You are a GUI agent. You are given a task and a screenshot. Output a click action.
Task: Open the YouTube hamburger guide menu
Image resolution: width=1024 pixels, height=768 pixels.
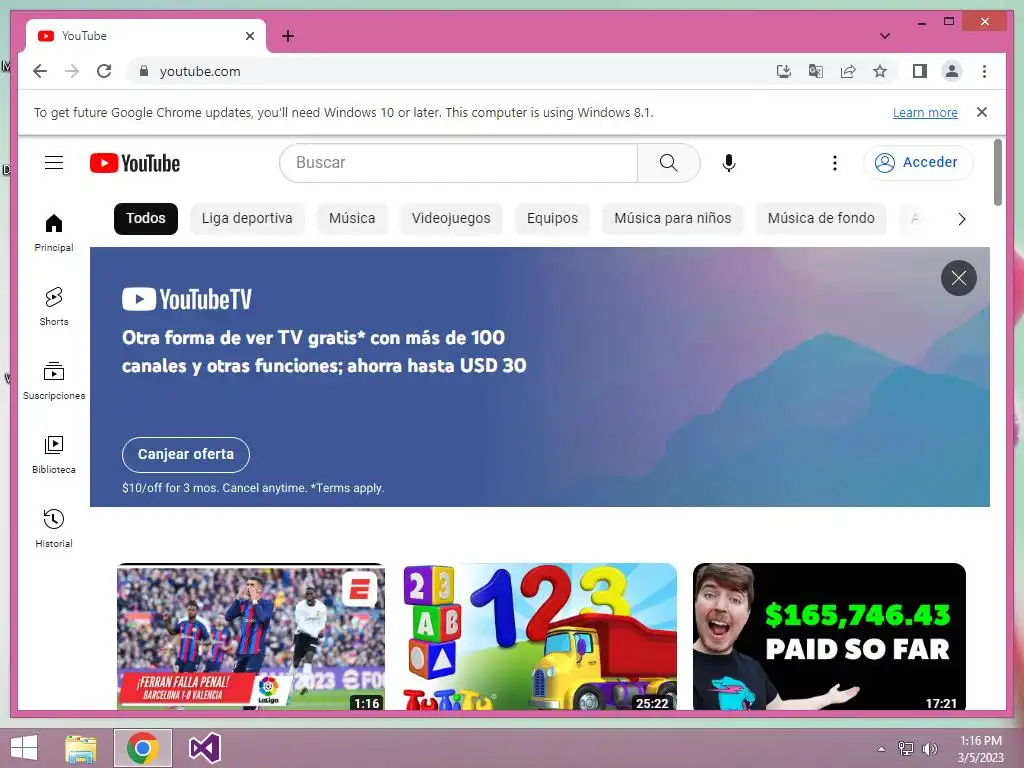coord(54,163)
